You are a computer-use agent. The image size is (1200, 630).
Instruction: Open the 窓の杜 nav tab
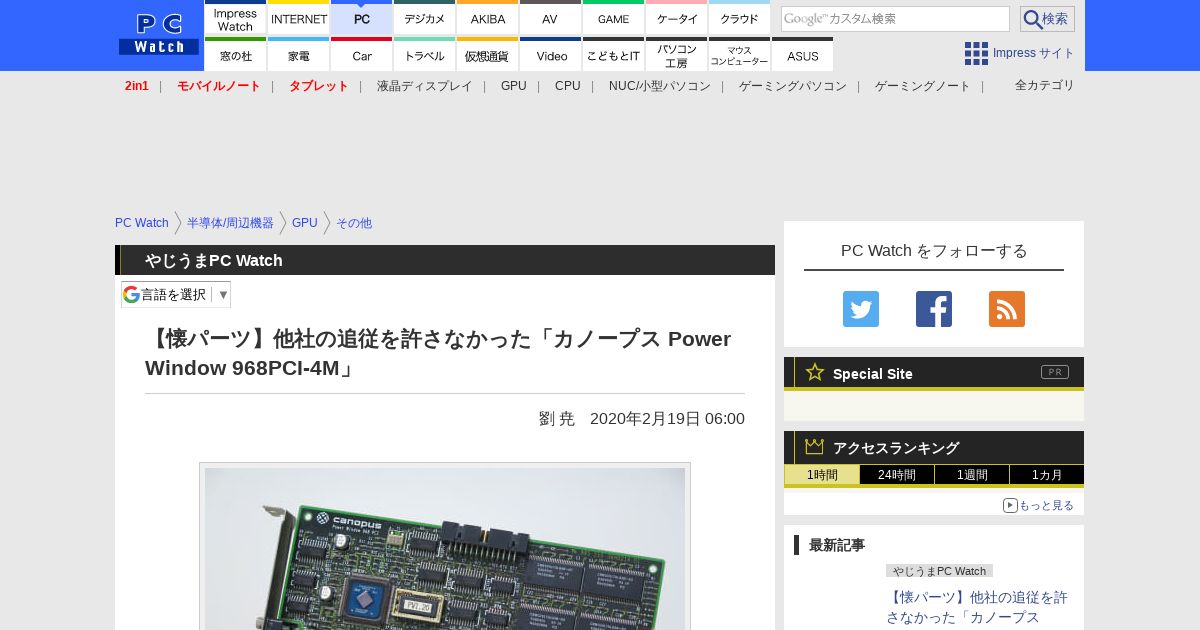click(236, 55)
